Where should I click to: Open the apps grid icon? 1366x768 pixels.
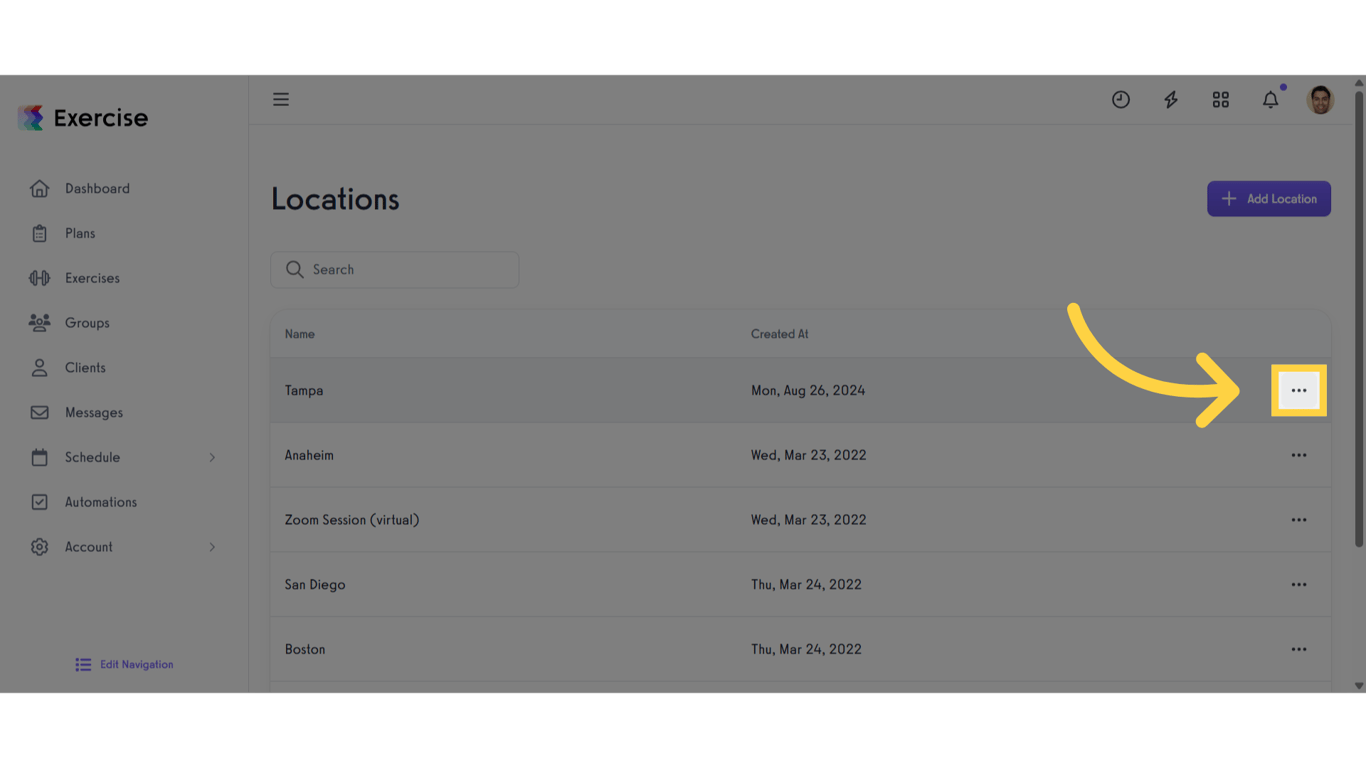coord(1221,99)
